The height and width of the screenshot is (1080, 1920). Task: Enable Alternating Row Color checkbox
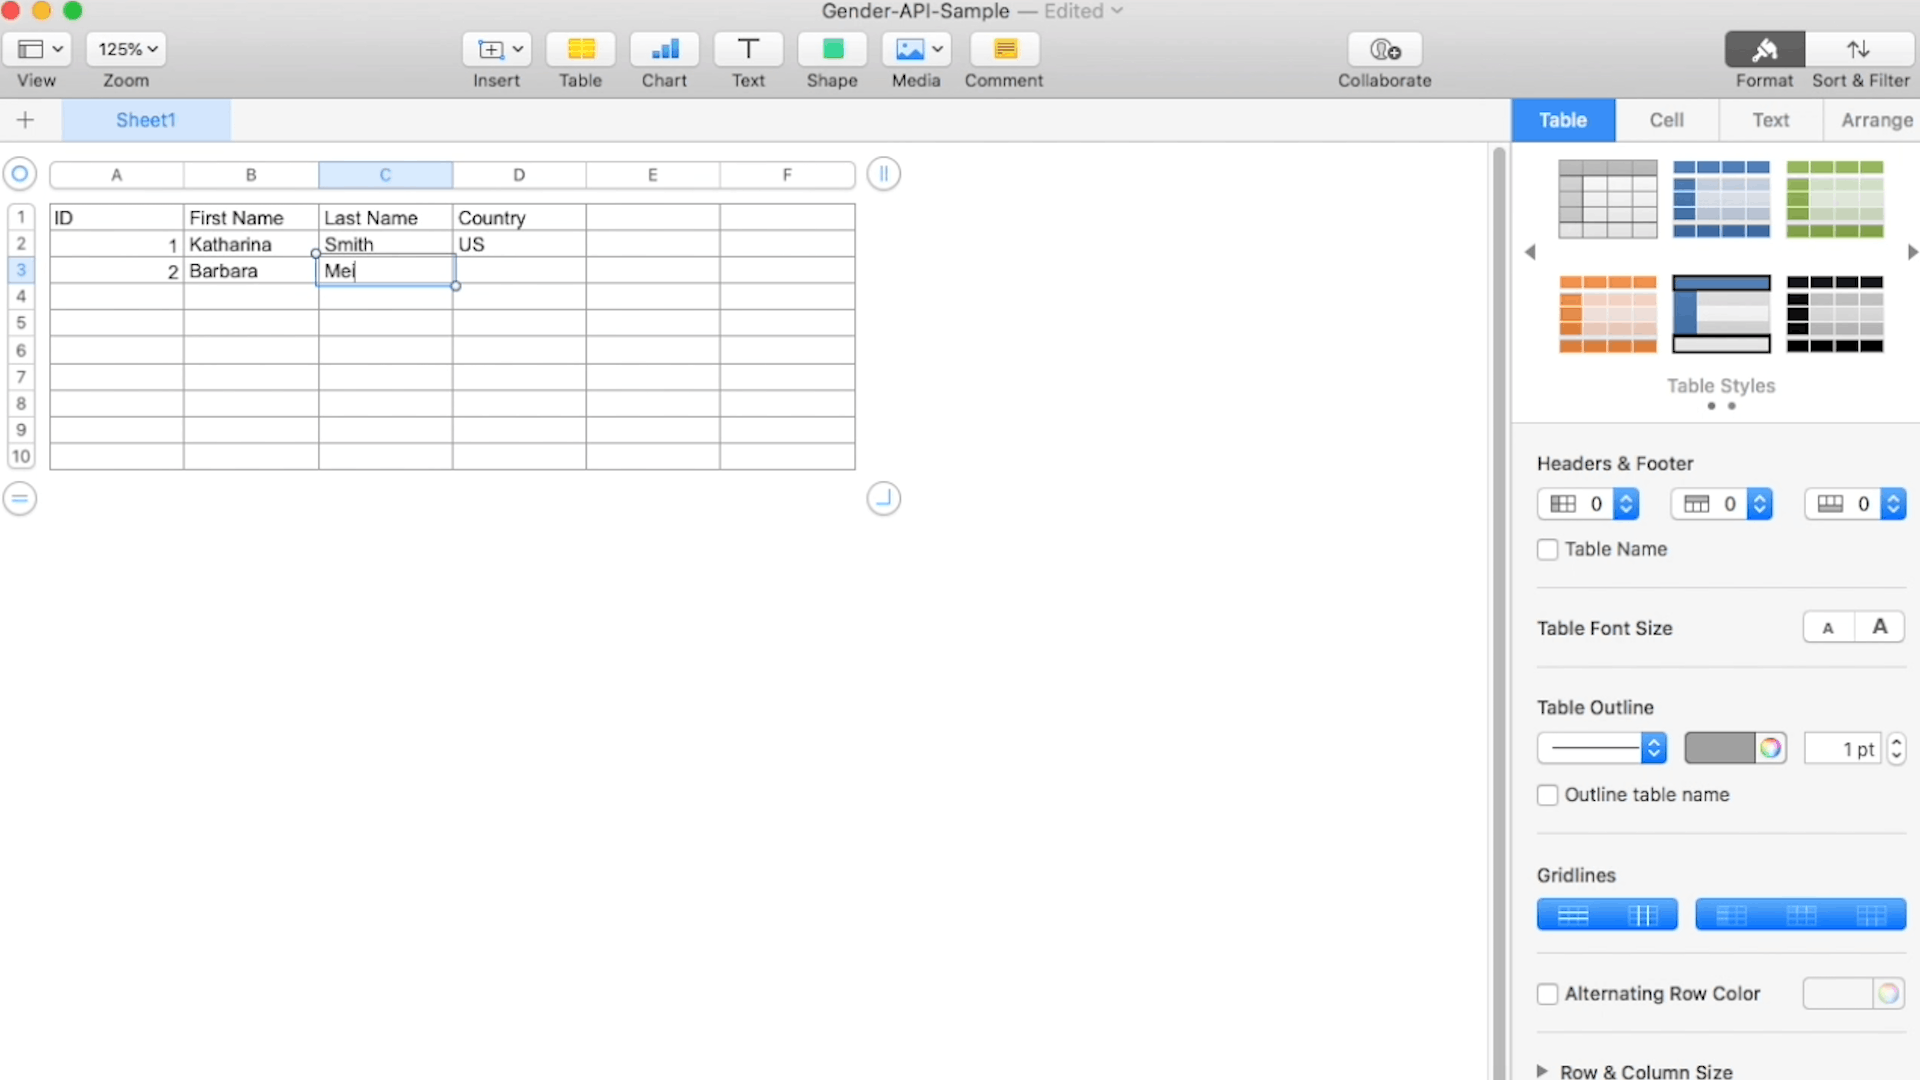click(x=1547, y=994)
